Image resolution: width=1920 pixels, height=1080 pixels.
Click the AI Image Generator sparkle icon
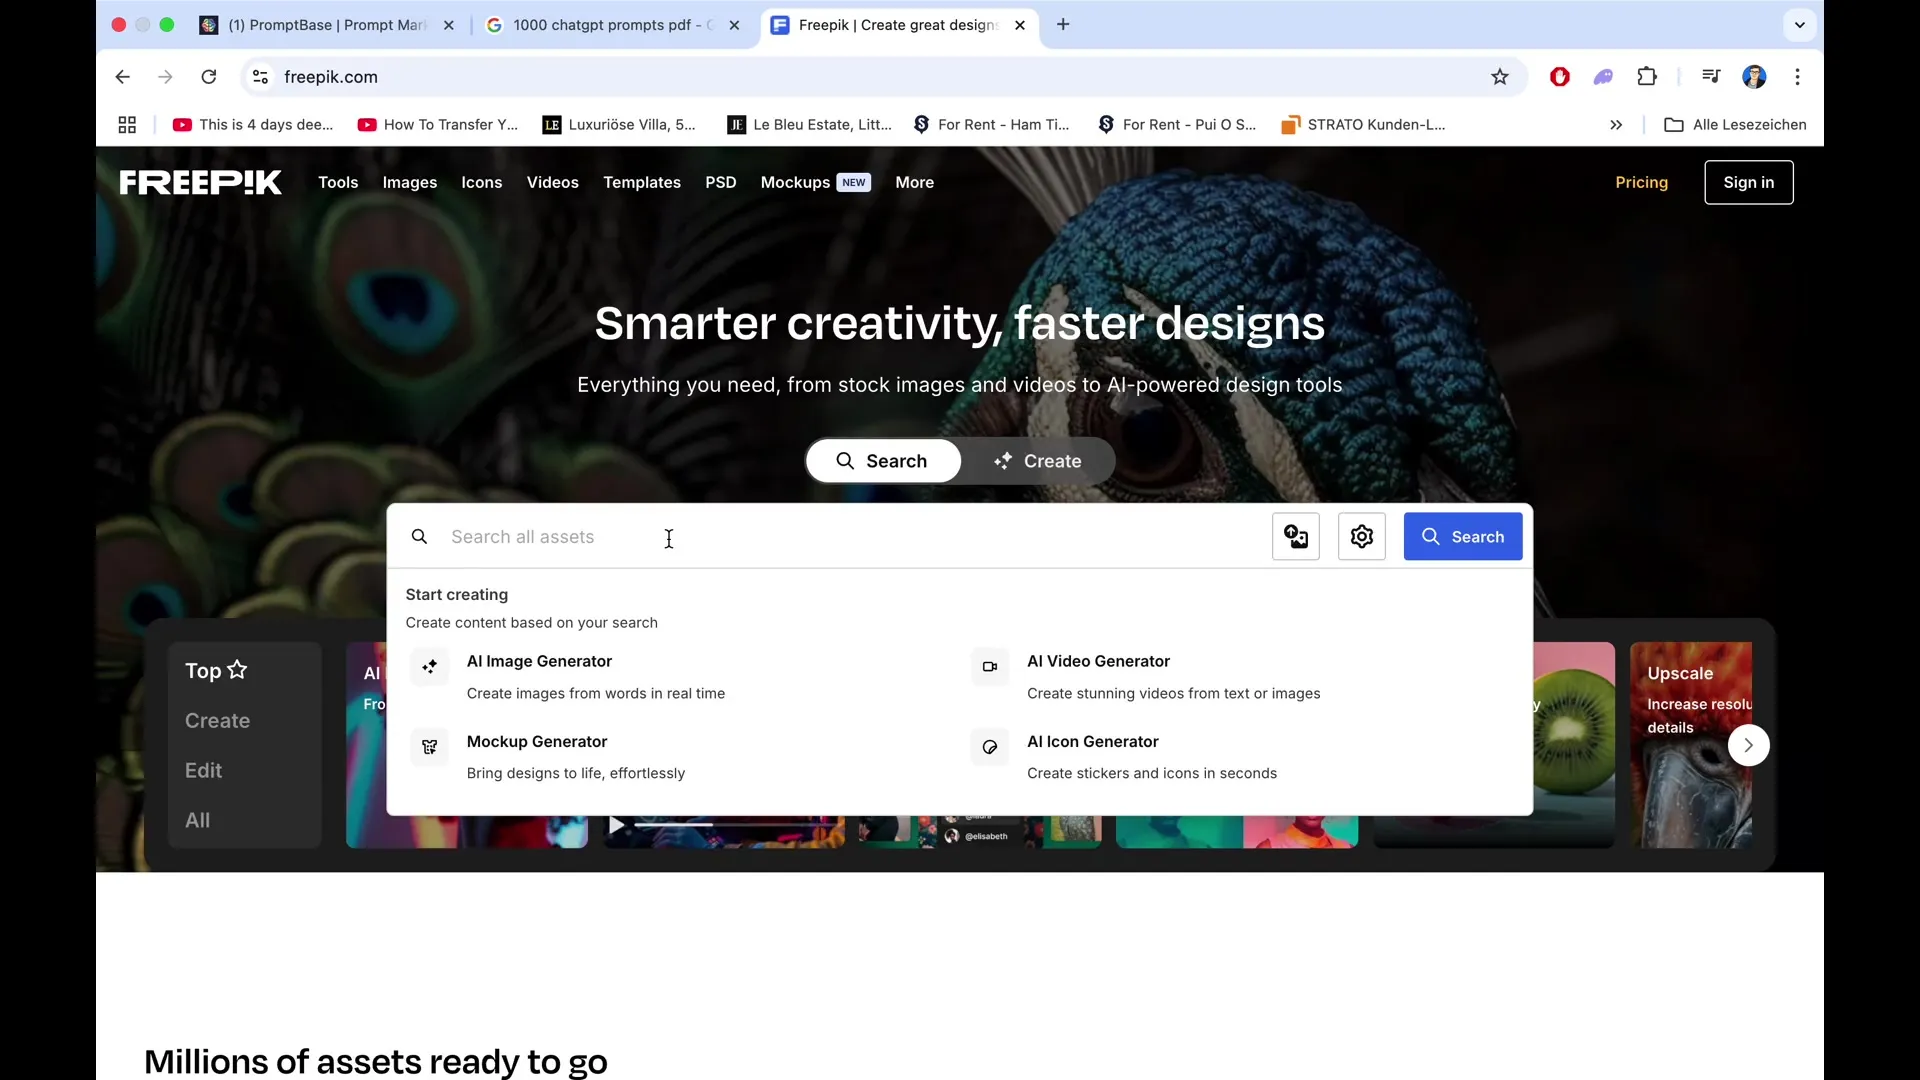pyautogui.click(x=430, y=667)
